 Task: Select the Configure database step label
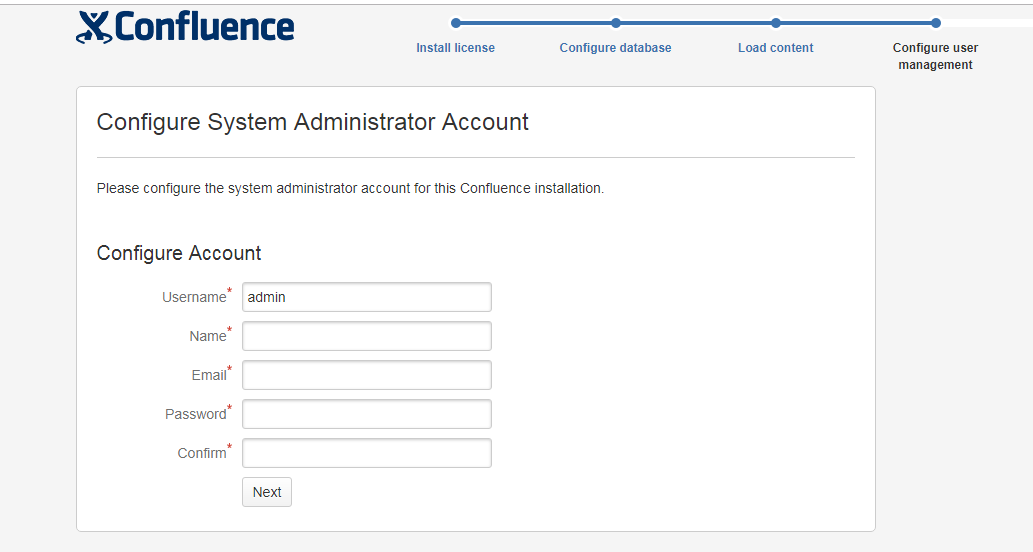pos(615,48)
